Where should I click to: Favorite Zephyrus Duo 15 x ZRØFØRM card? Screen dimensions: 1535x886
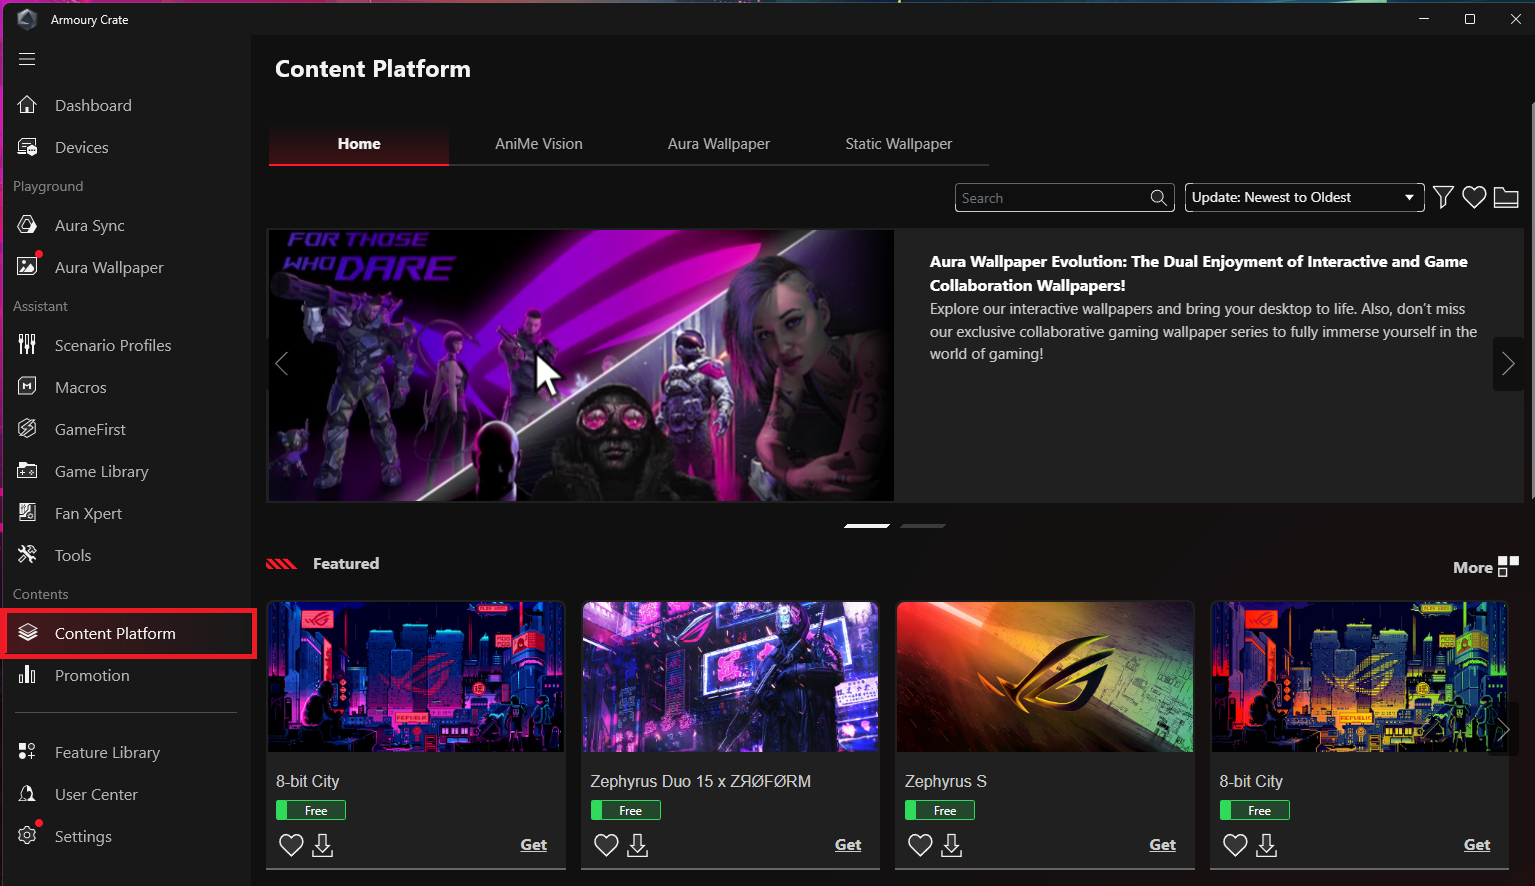(x=606, y=845)
